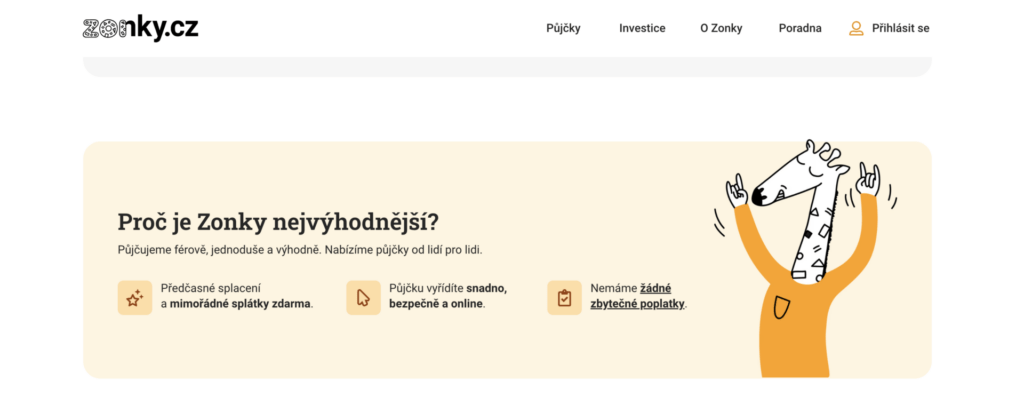The width and height of the screenshot is (1024, 412).
Task: Click the Proč je Zonky nejvýhodnější heading
Action: (x=278, y=222)
